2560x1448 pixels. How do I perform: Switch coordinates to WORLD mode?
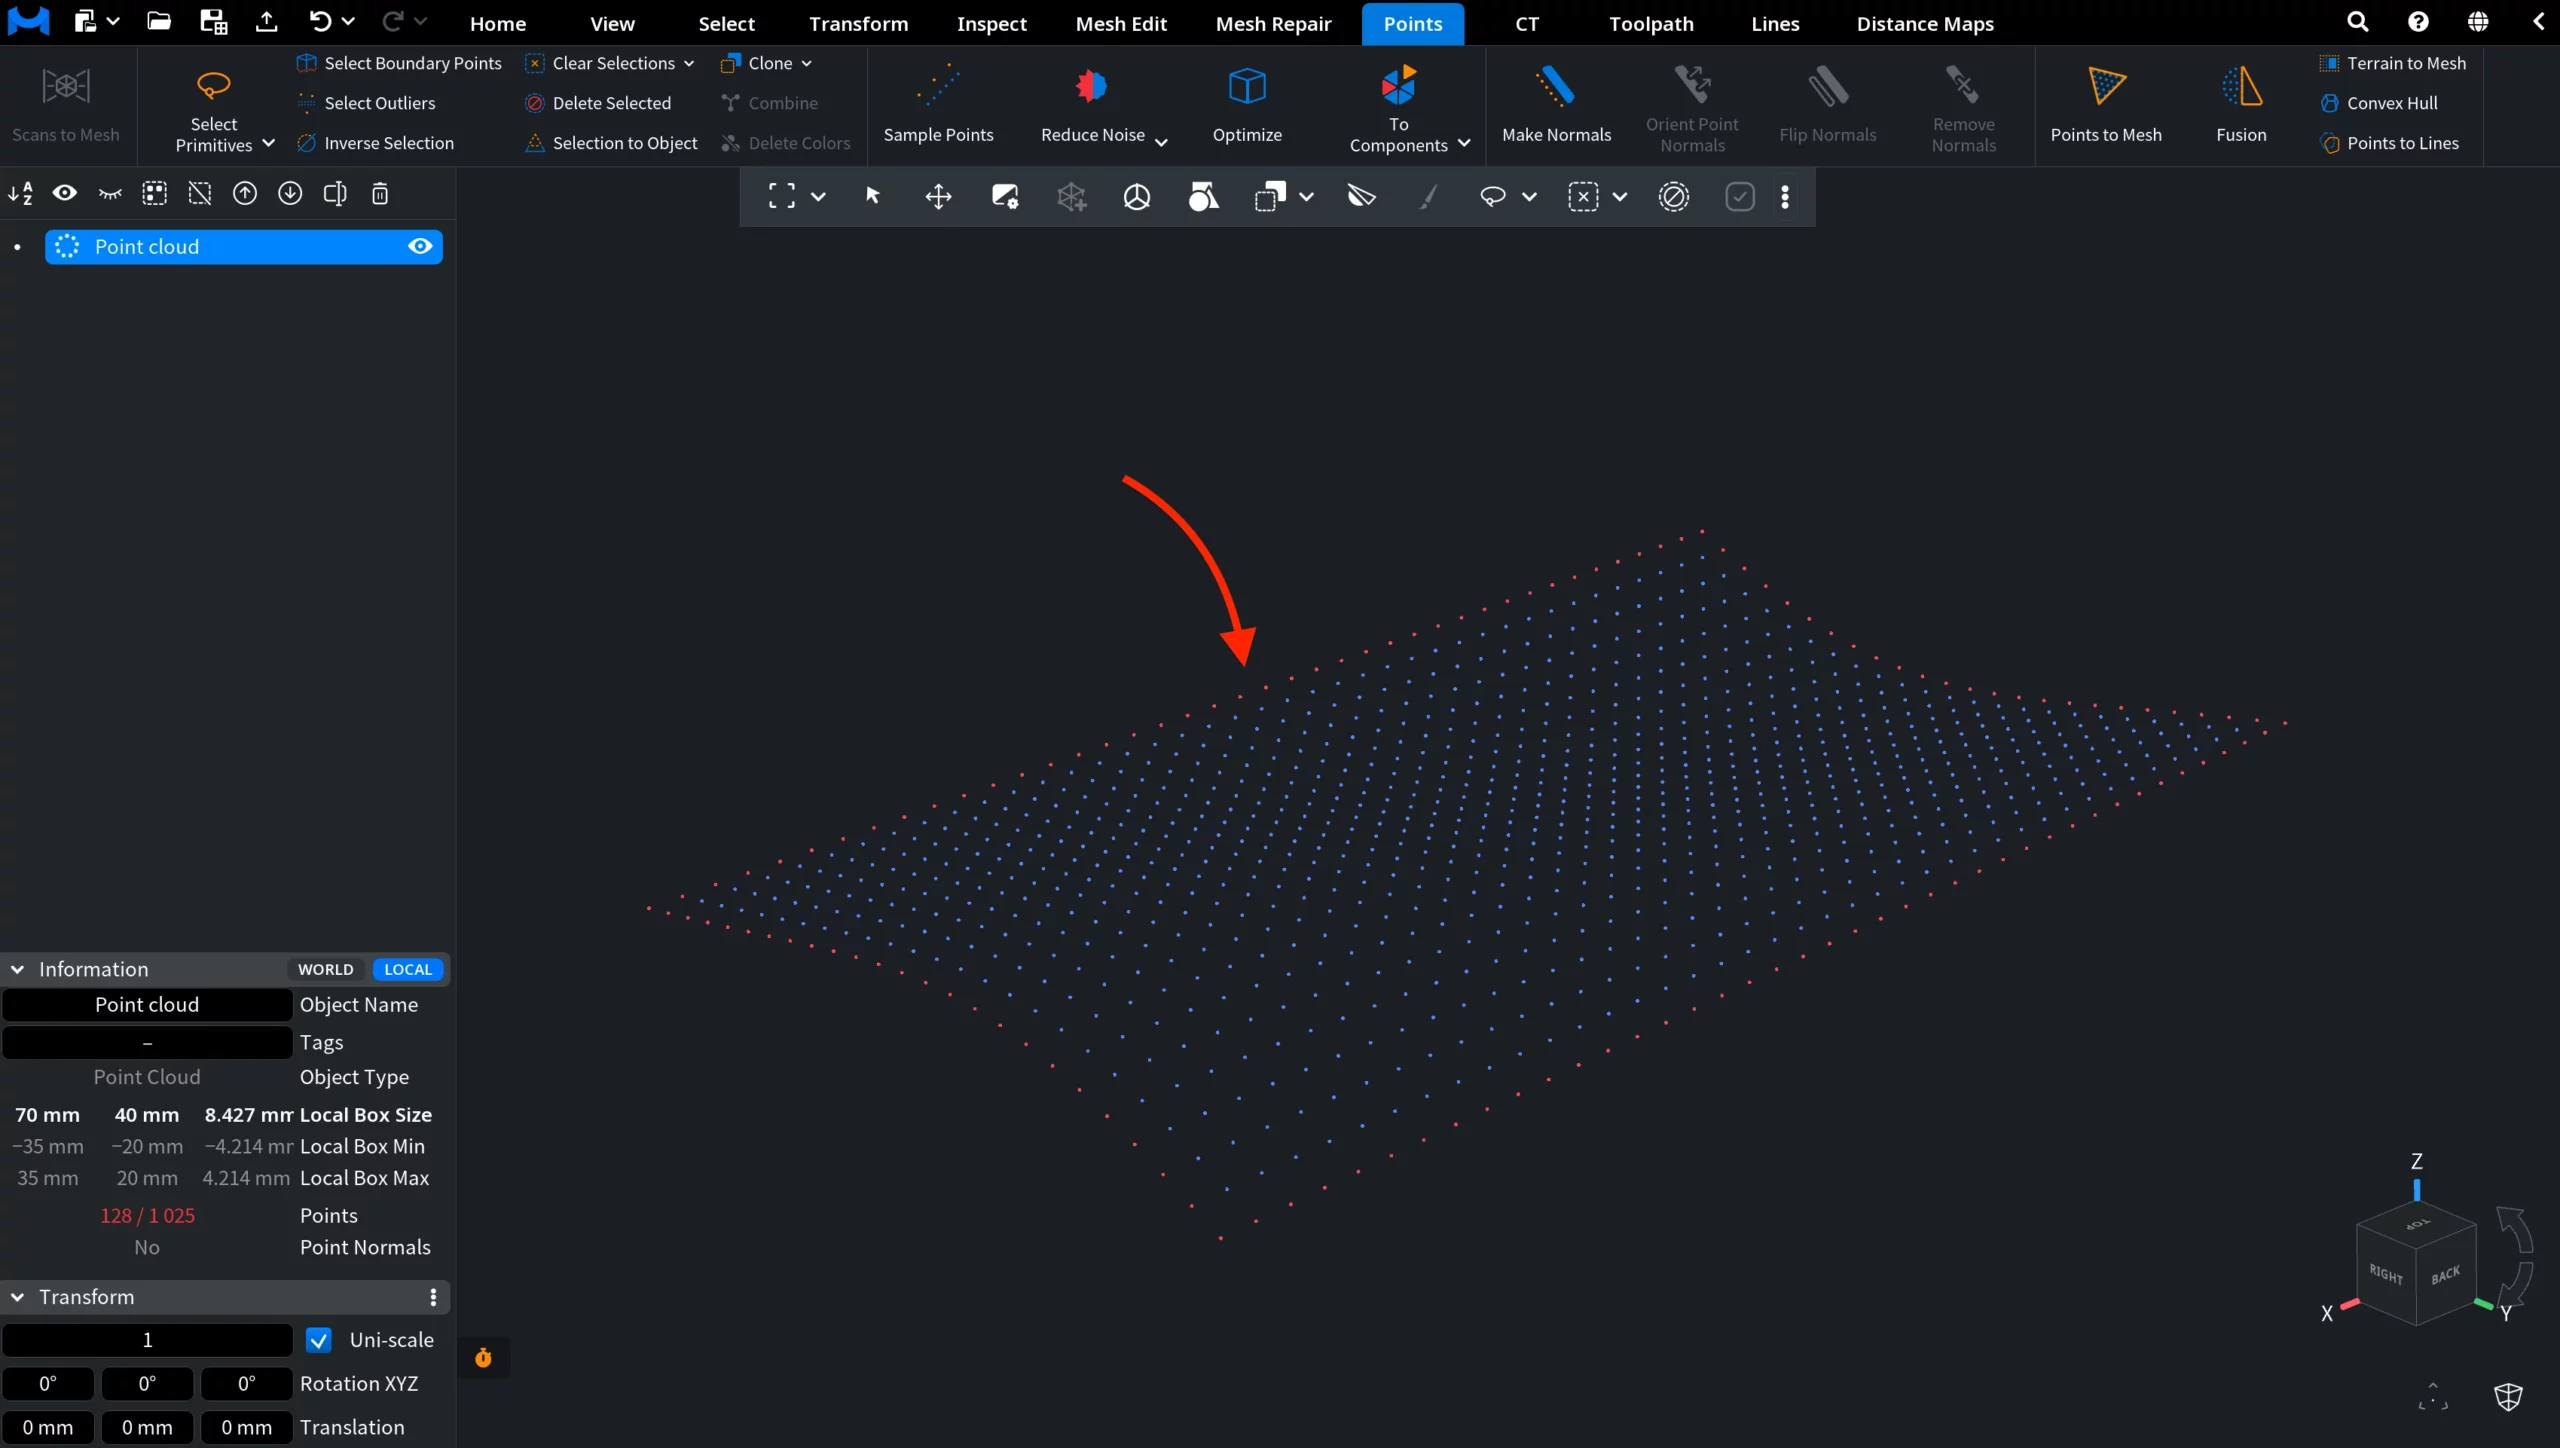[x=326, y=969]
